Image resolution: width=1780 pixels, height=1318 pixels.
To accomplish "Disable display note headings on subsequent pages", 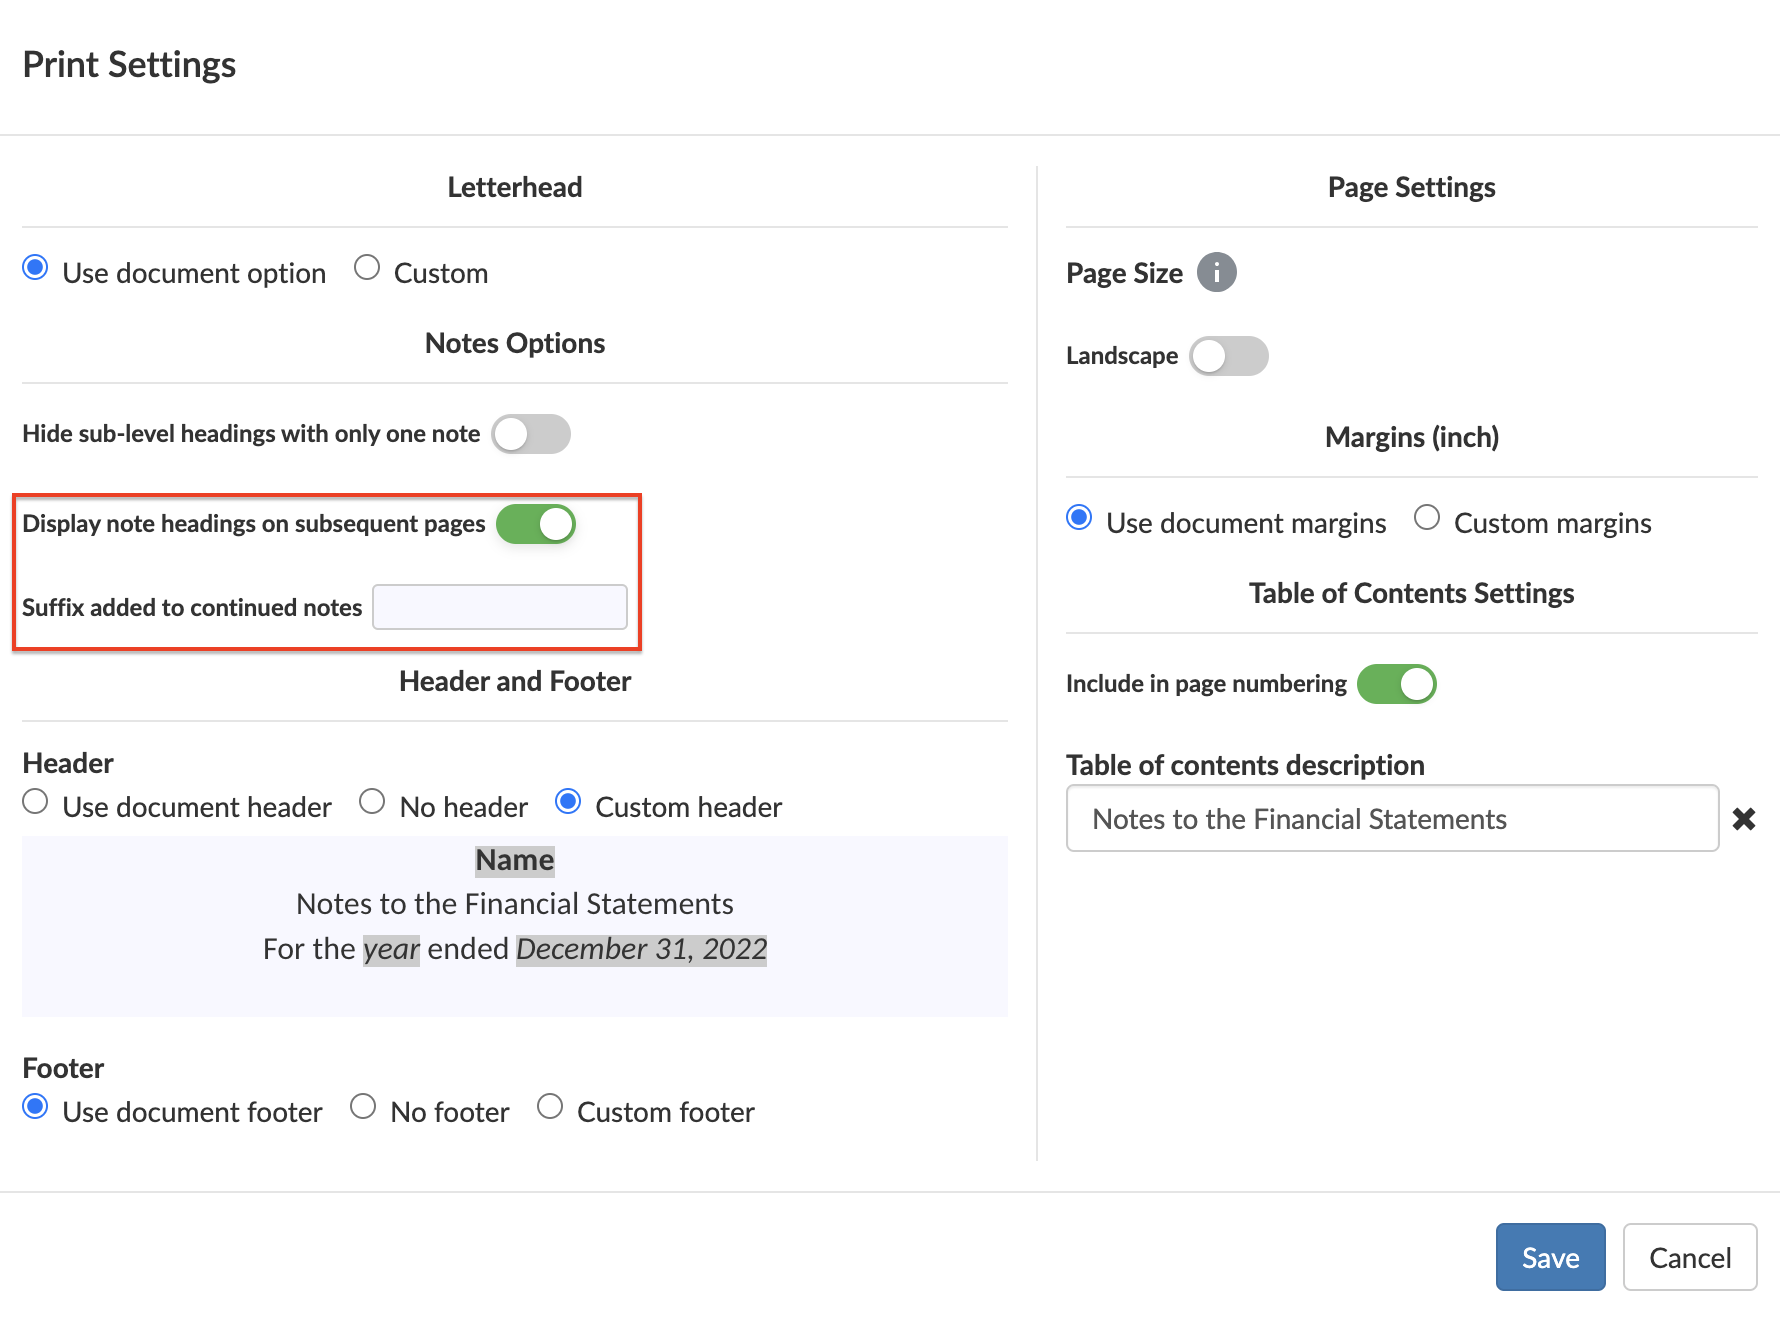I will tap(536, 524).
